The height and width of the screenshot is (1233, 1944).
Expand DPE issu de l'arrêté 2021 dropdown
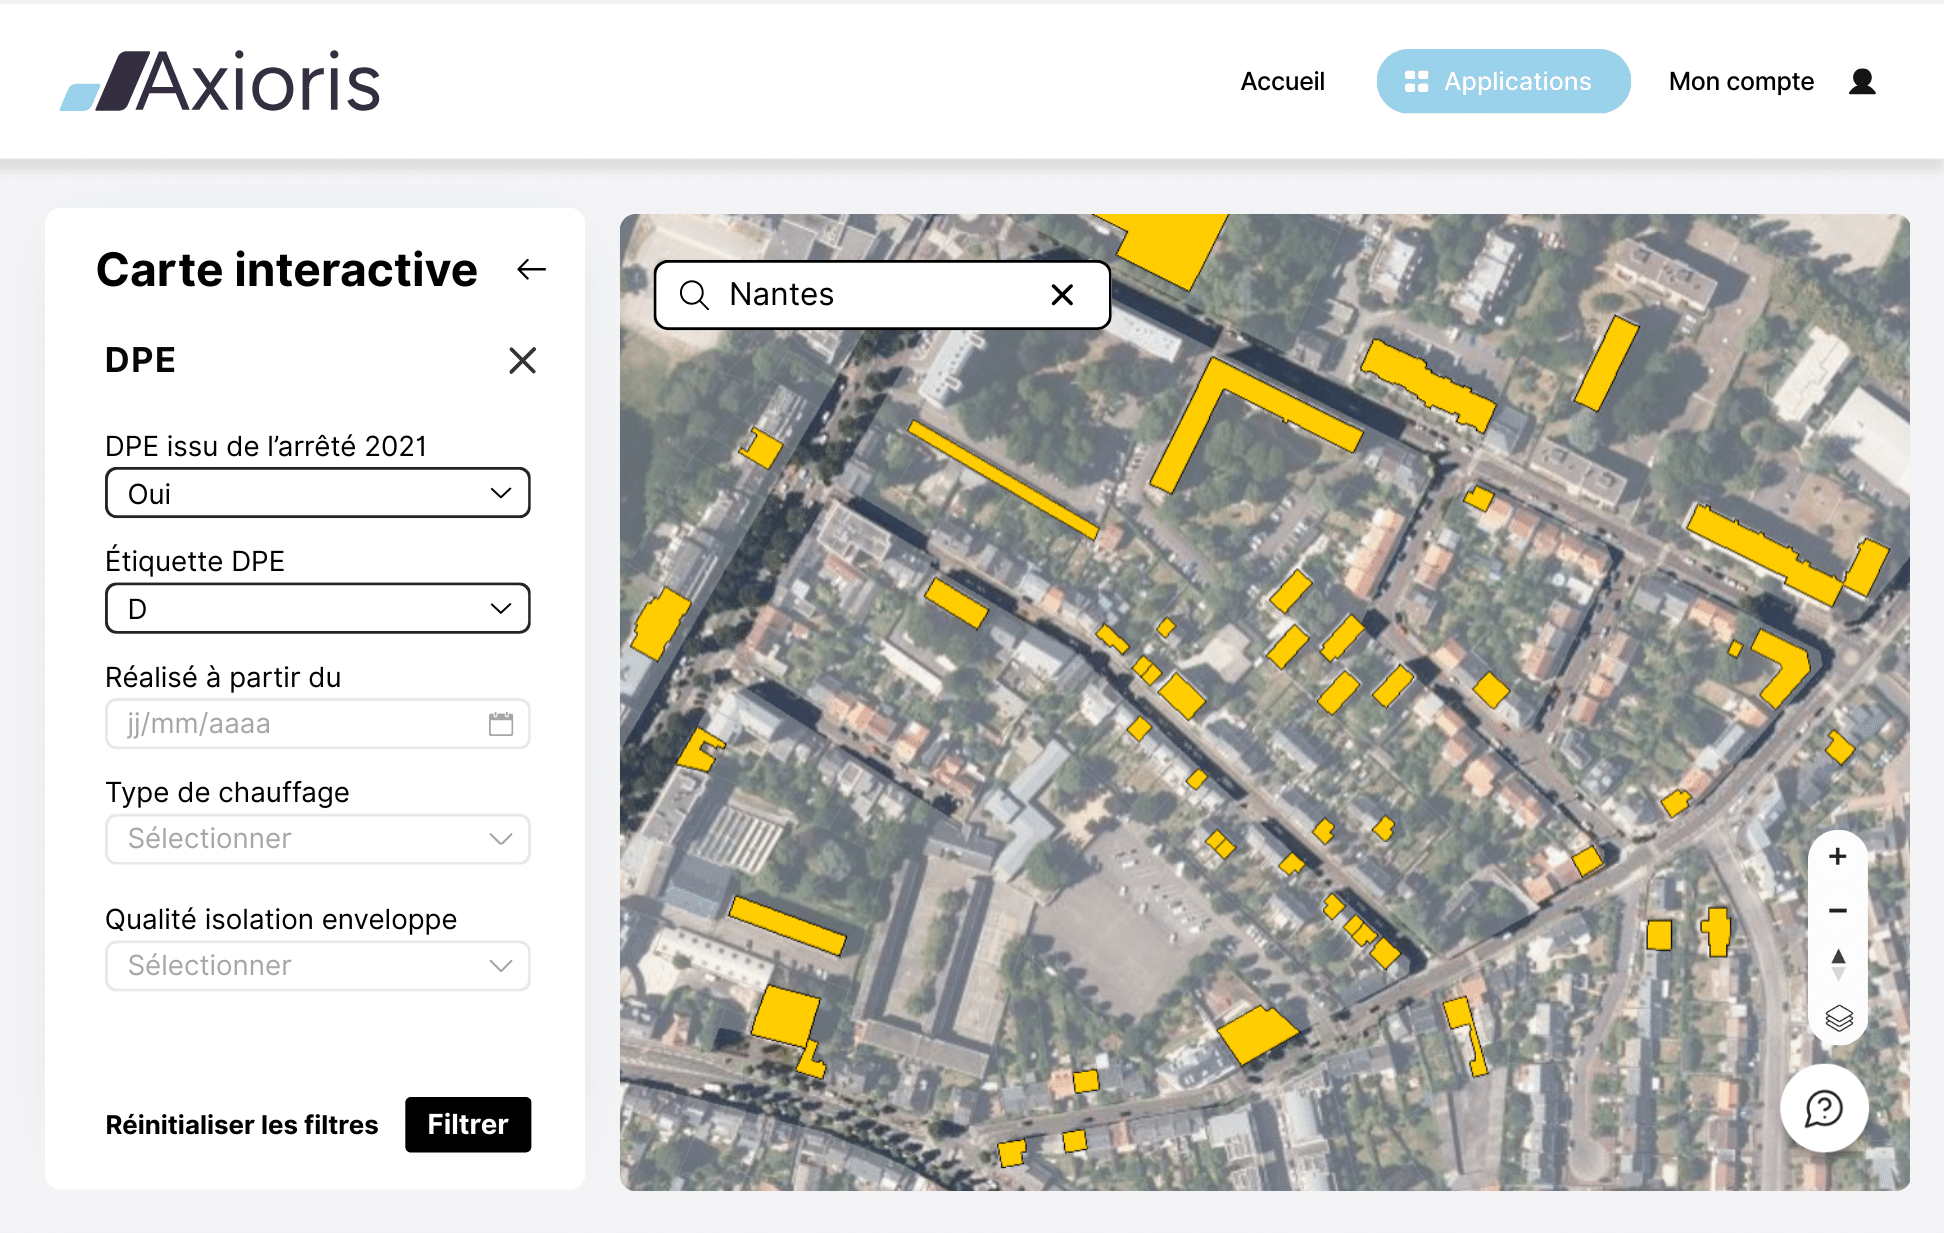(317, 493)
